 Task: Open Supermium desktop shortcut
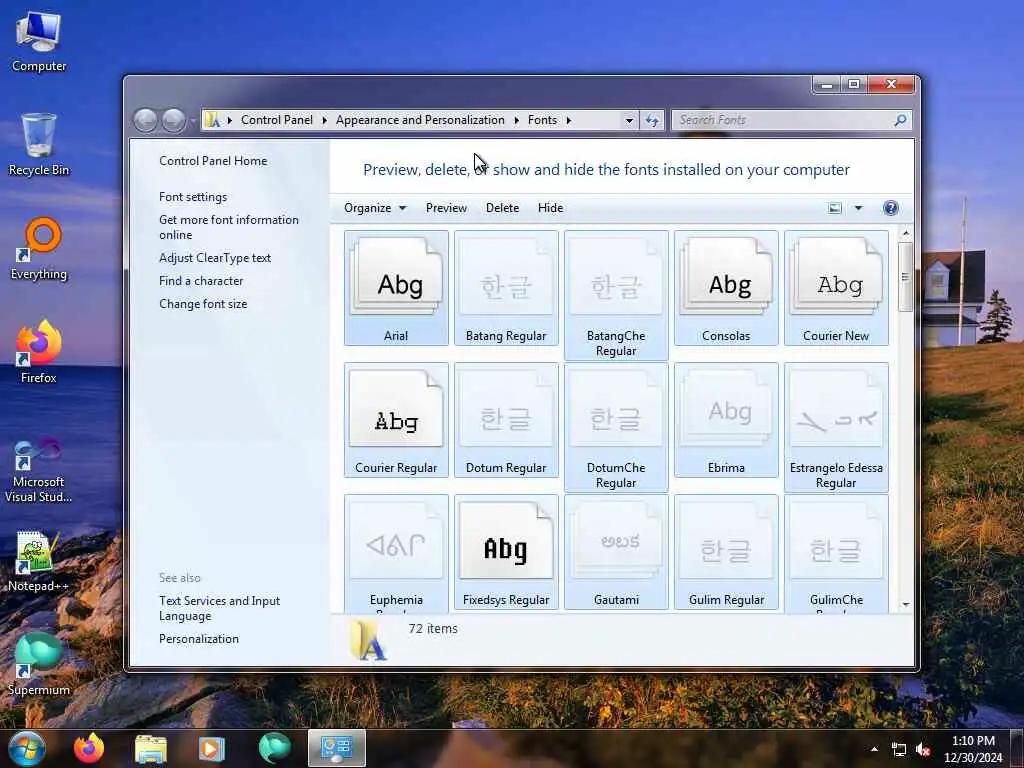point(39,664)
